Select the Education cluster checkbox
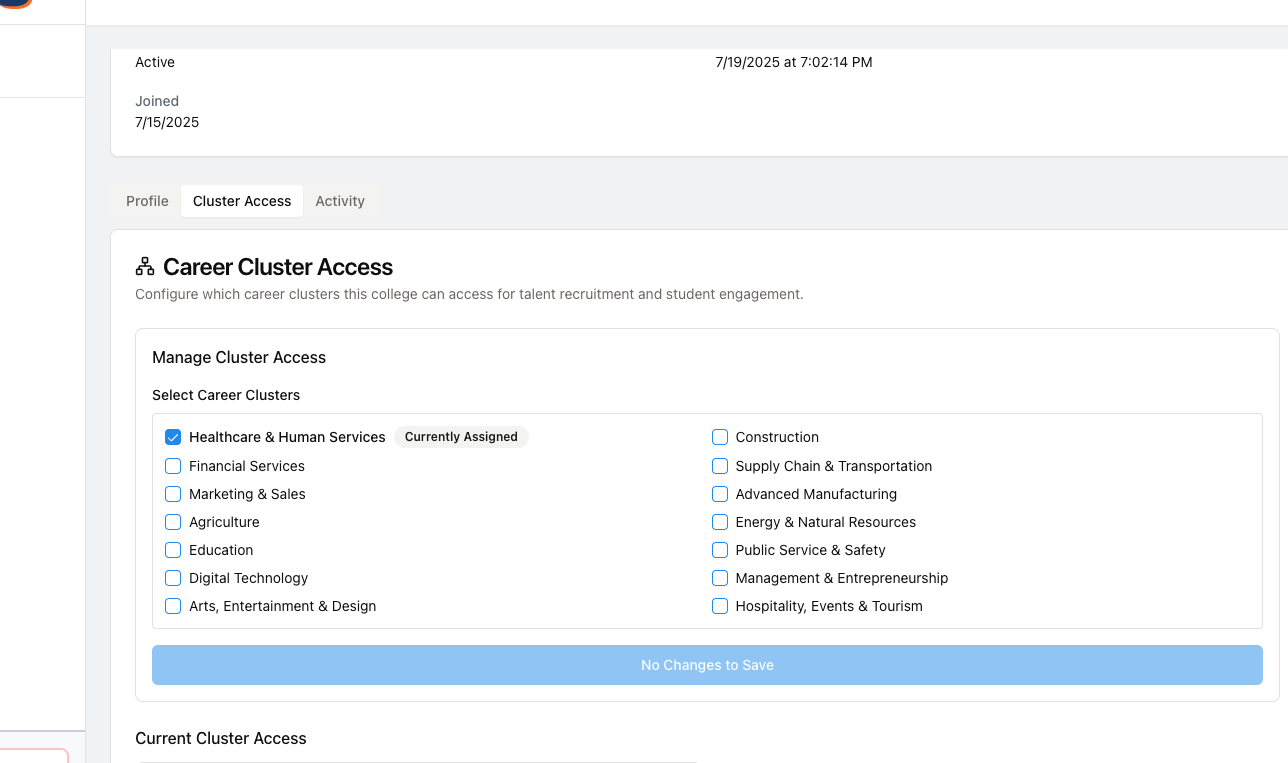The width and height of the screenshot is (1288, 763). [x=173, y=550]
